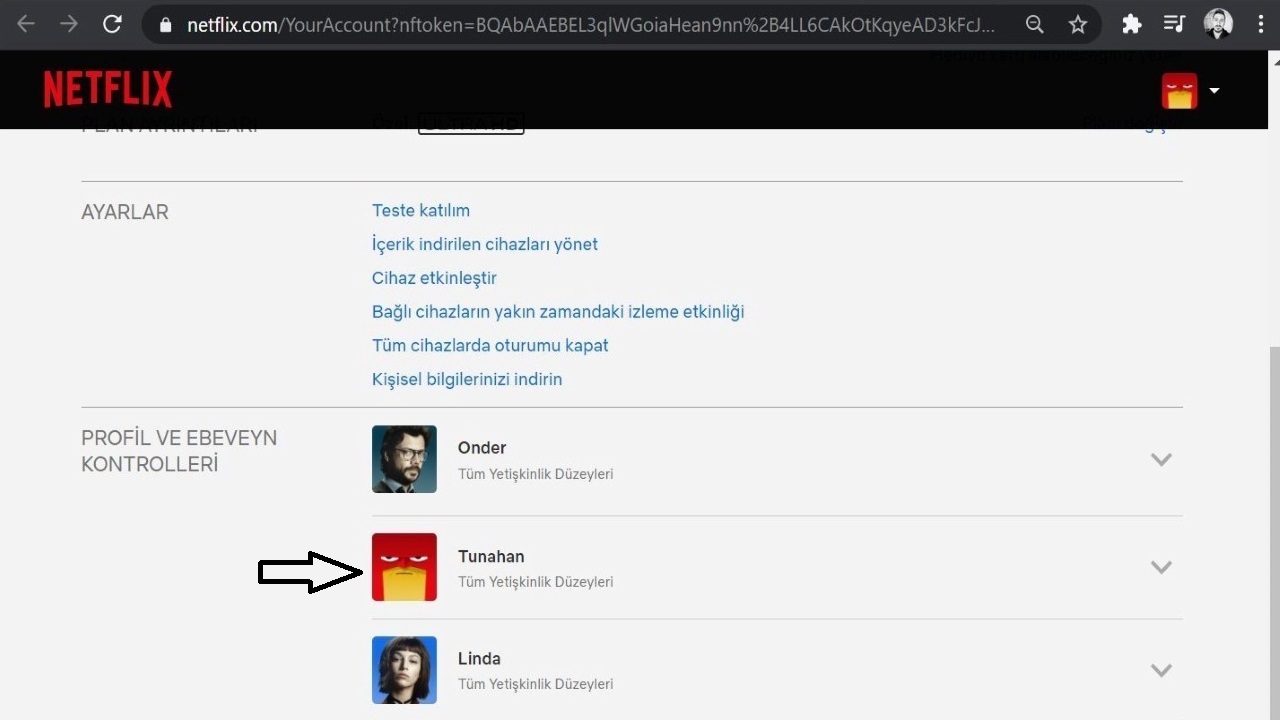Click Kişisel bilgilerinizi indirin link
Image resolution: width=1280 pixels, height=720 pixels.
pyautogui.click(x=467, y=379)
